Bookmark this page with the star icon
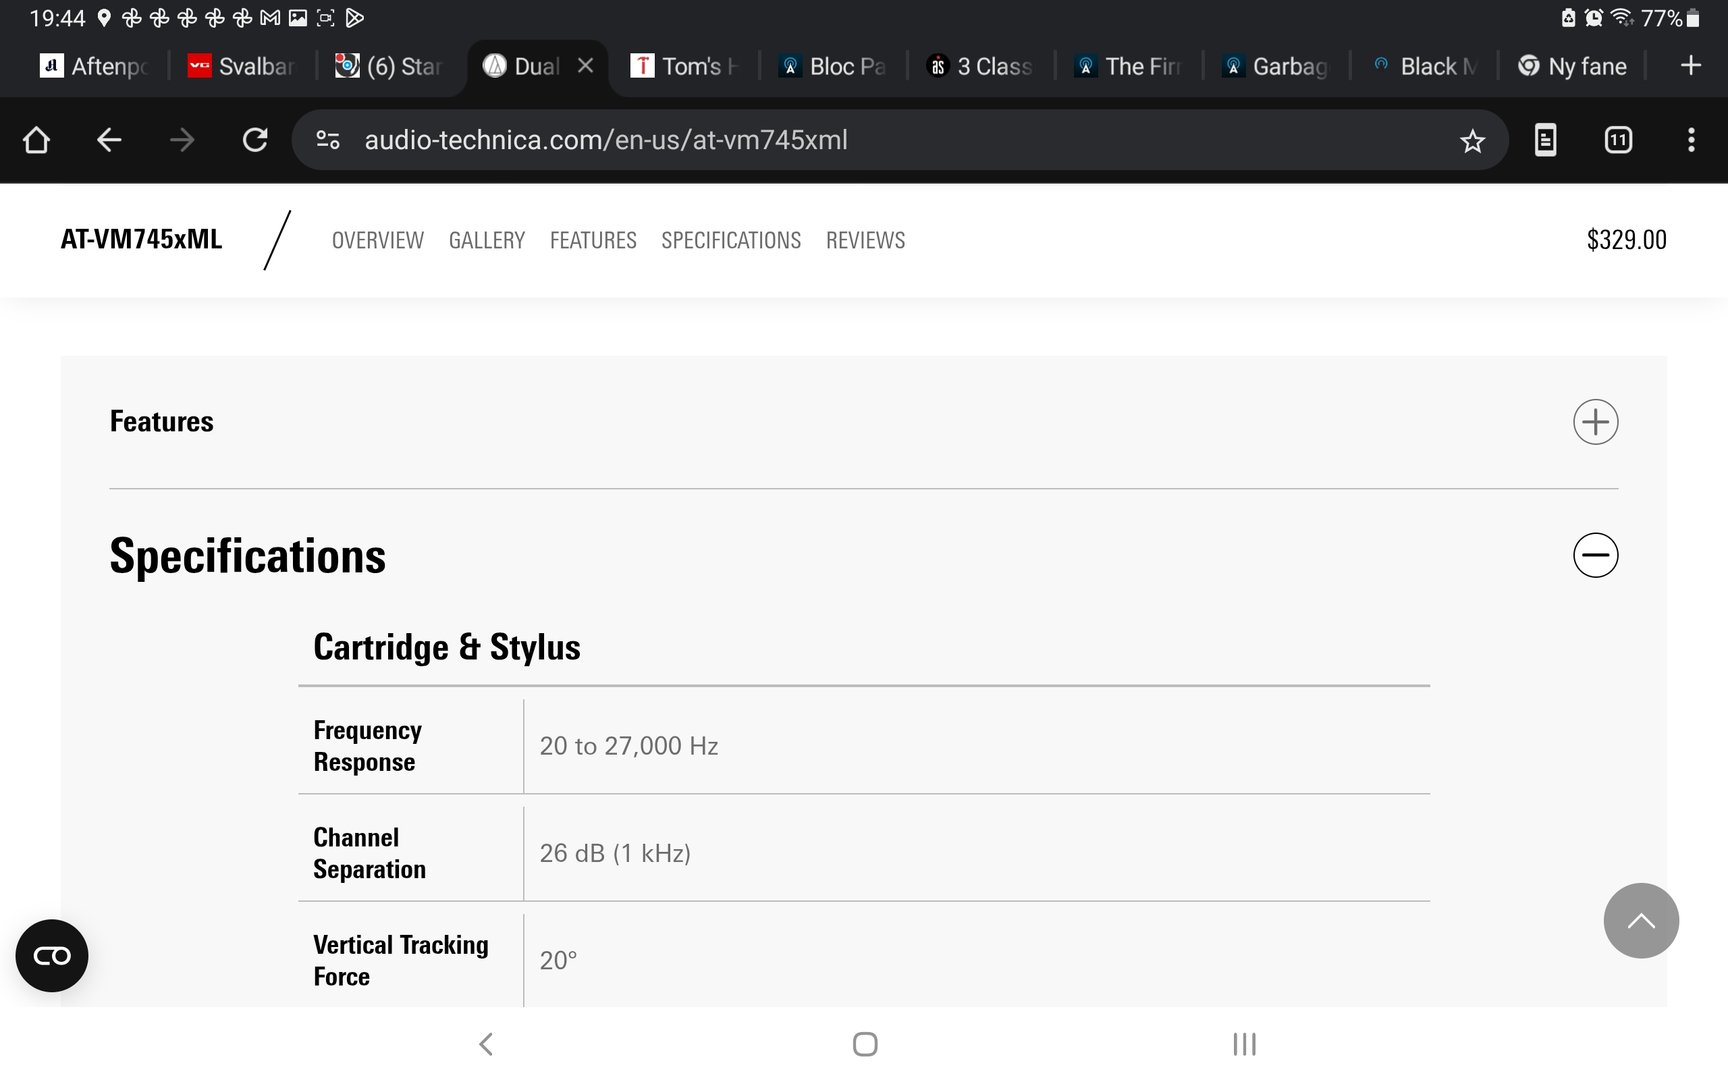 coord(1472,141)
